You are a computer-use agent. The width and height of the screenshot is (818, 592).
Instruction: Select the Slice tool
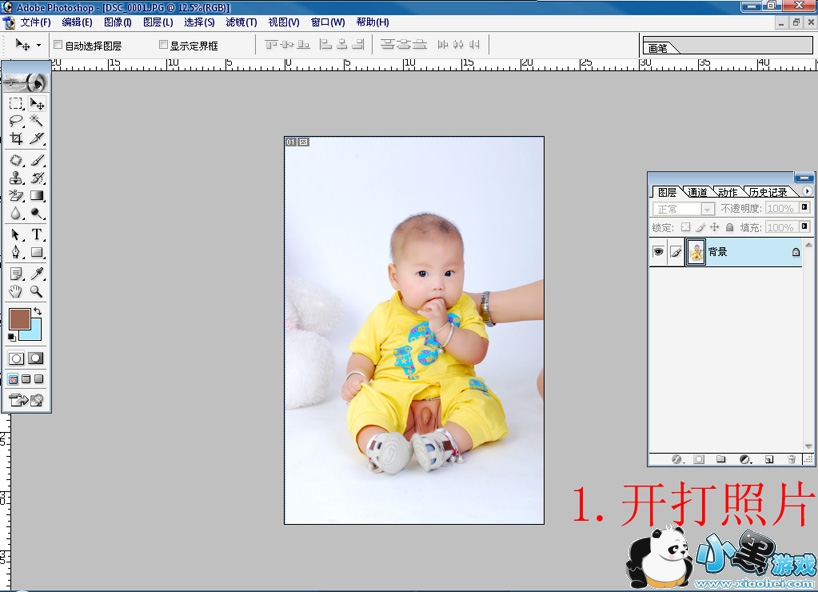pos(37,138)
